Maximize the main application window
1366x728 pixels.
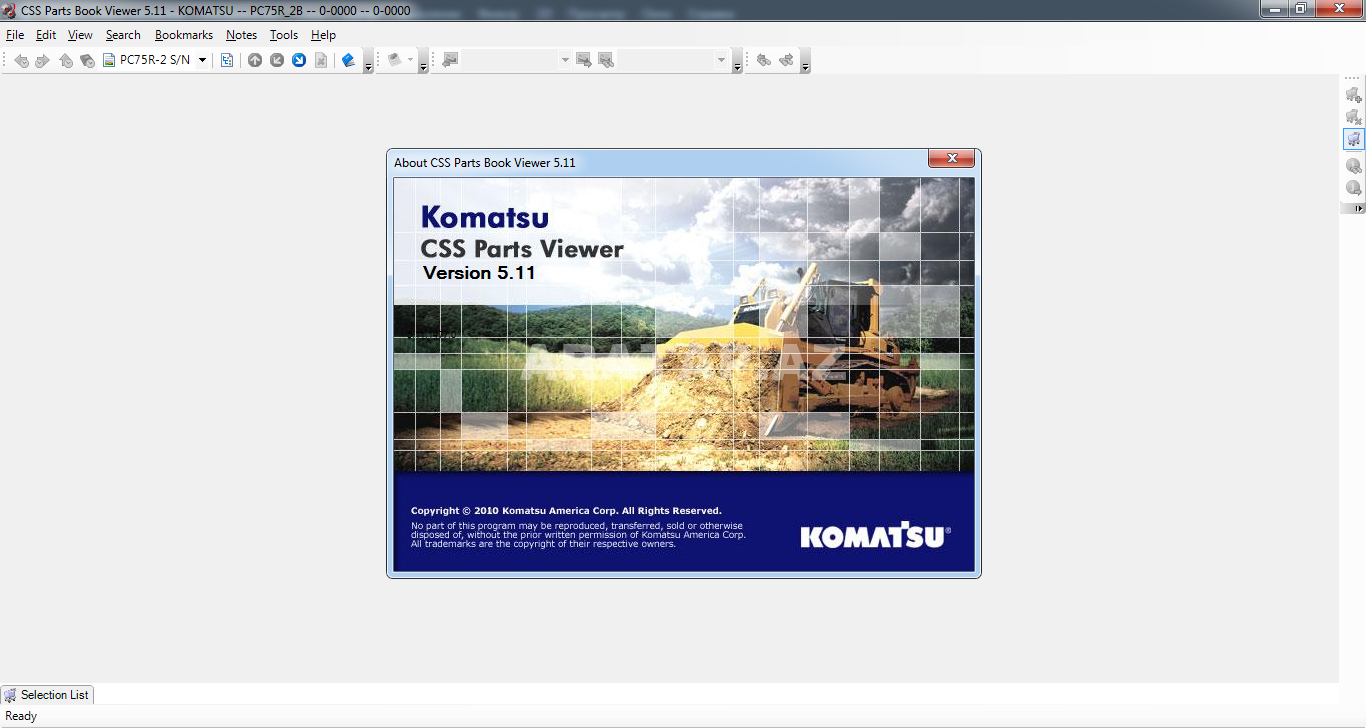tap(1300, 9)
